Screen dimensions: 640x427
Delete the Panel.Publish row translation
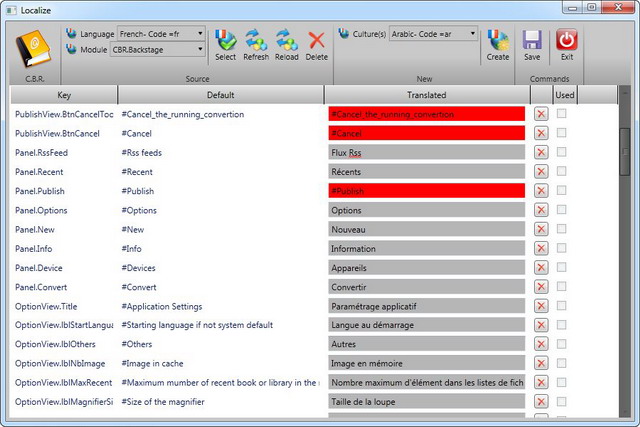[x=541, y=191]
